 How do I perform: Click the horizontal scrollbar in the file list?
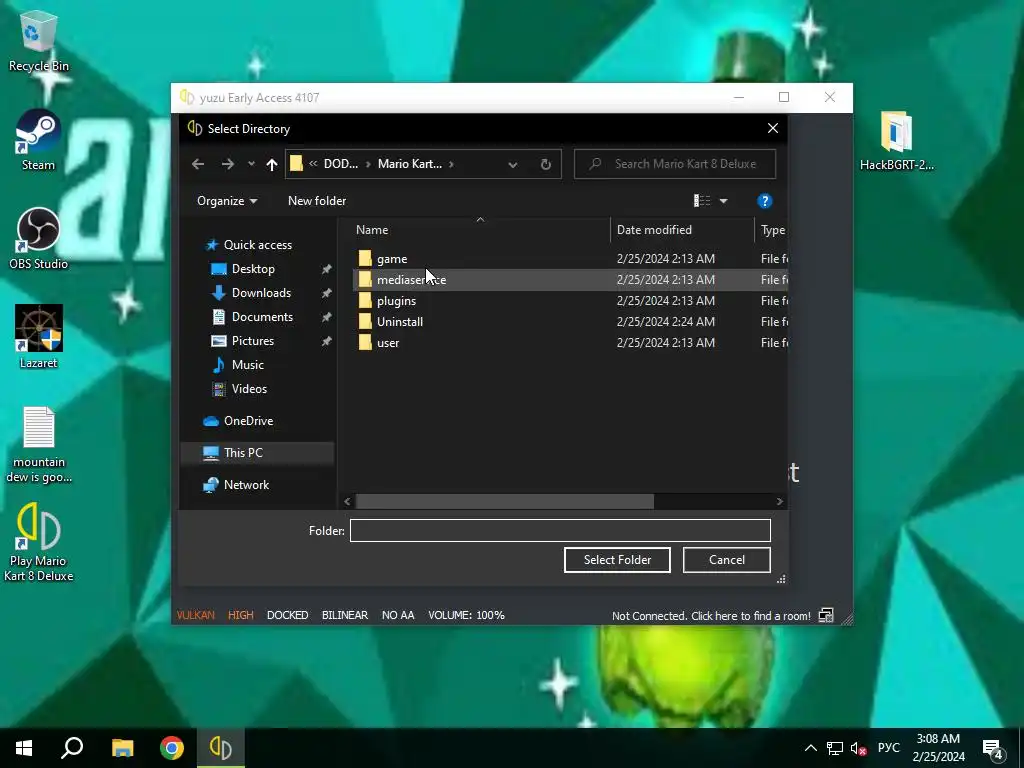click(505, 502)
